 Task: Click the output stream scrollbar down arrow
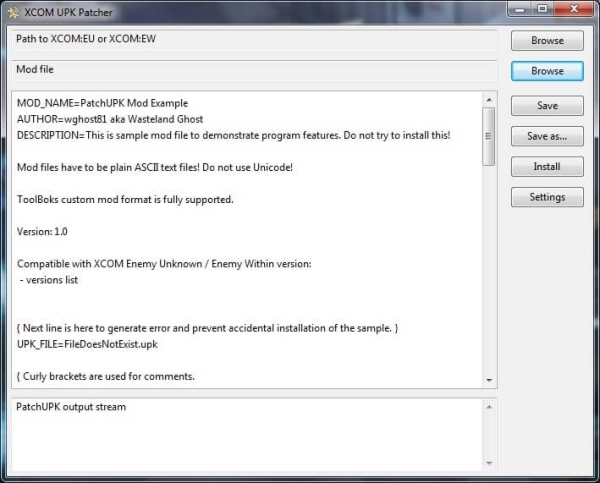point(489,463)
